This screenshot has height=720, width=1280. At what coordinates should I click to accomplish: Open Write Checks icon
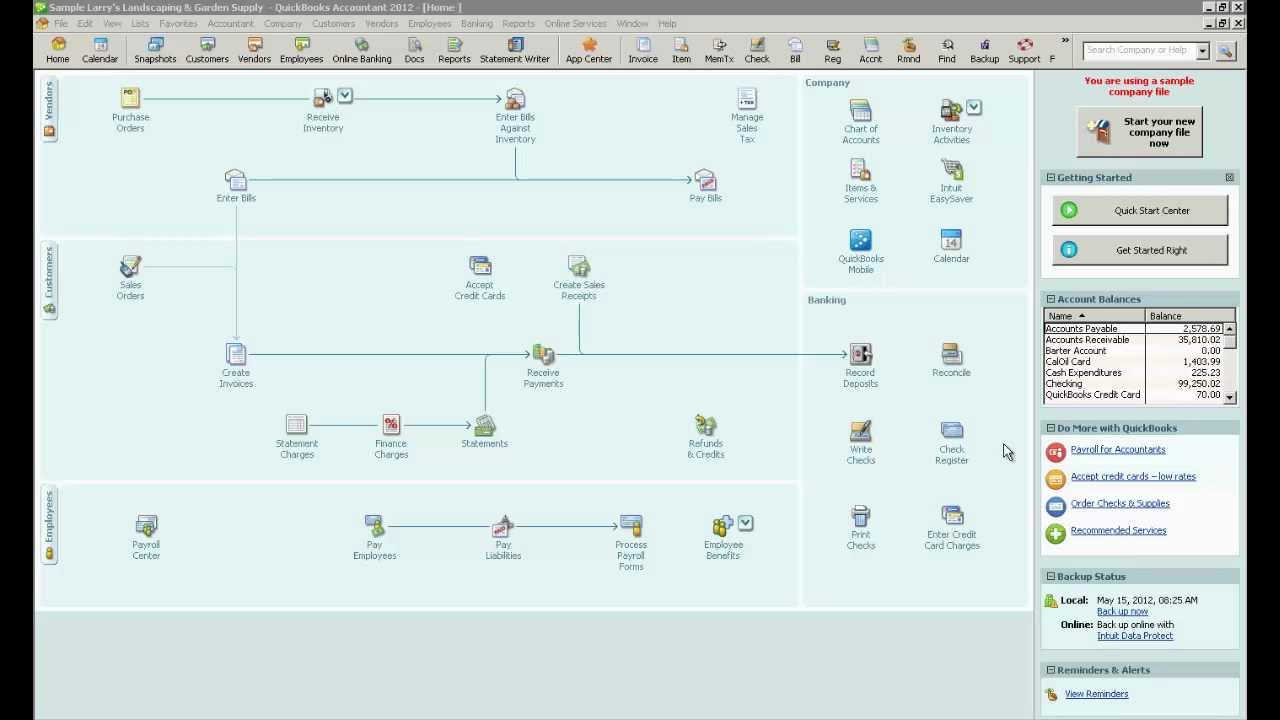(x=860, y=431)
